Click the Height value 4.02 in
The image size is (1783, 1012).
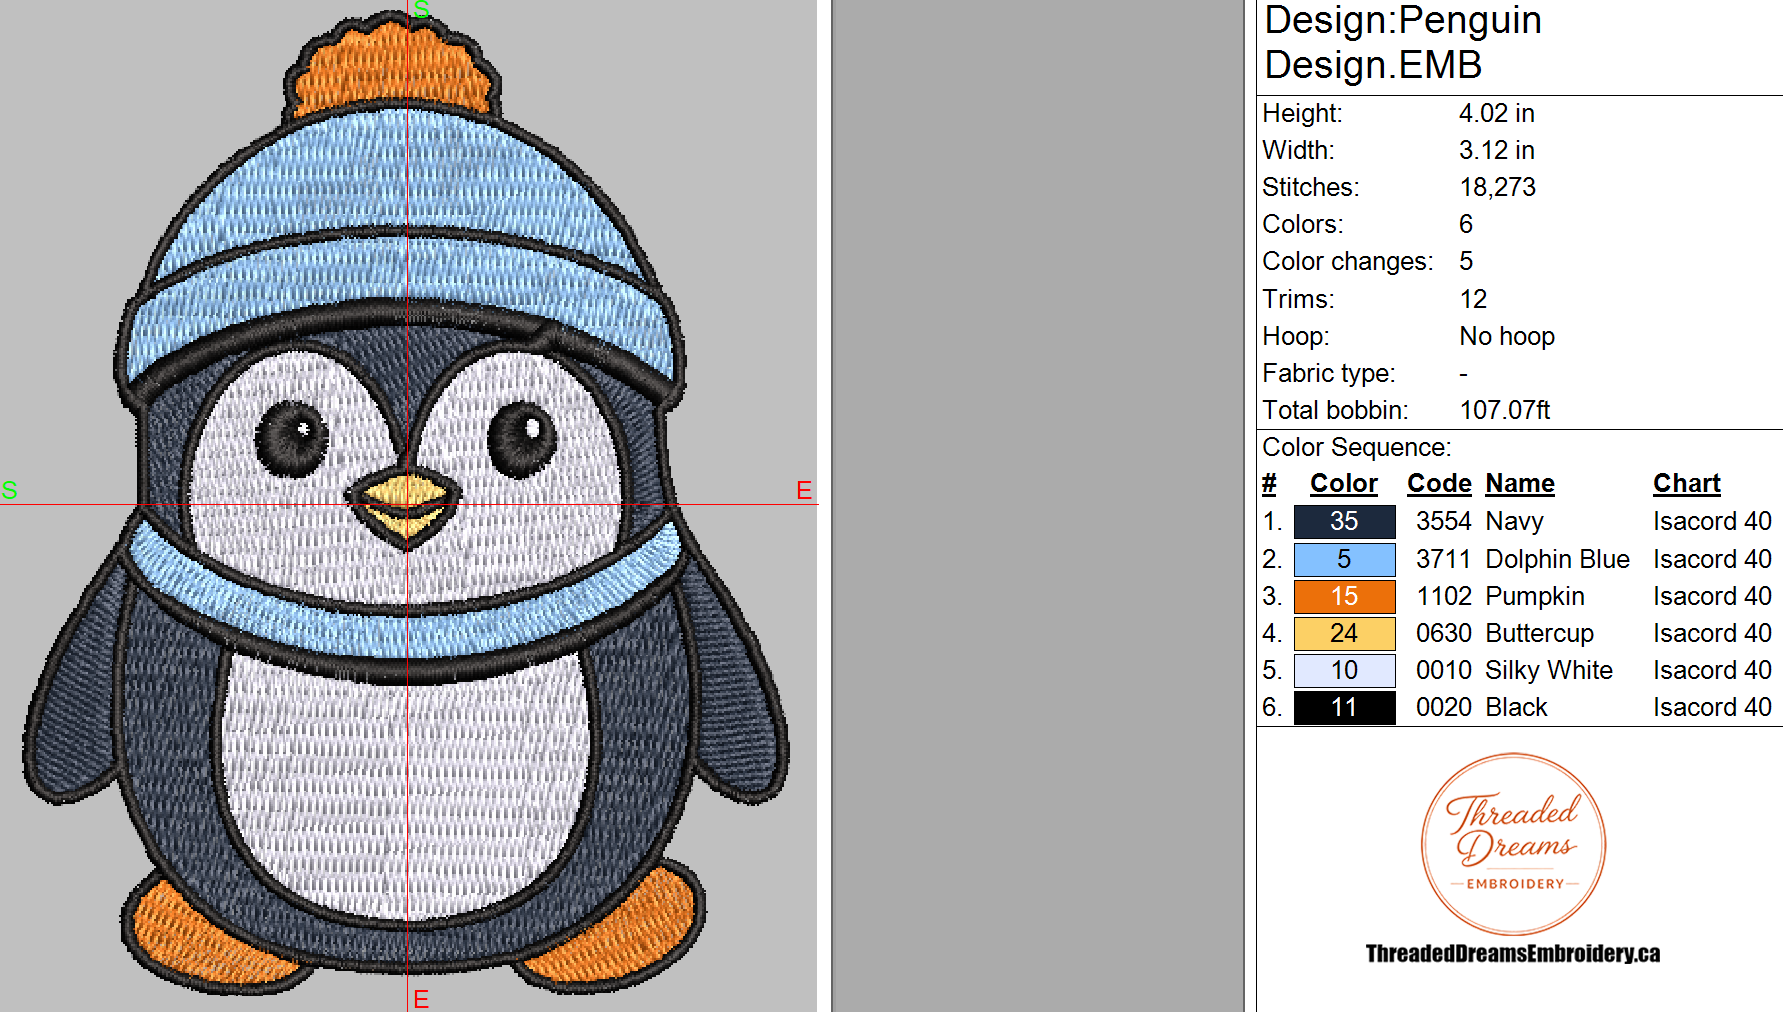[1496, 113]
